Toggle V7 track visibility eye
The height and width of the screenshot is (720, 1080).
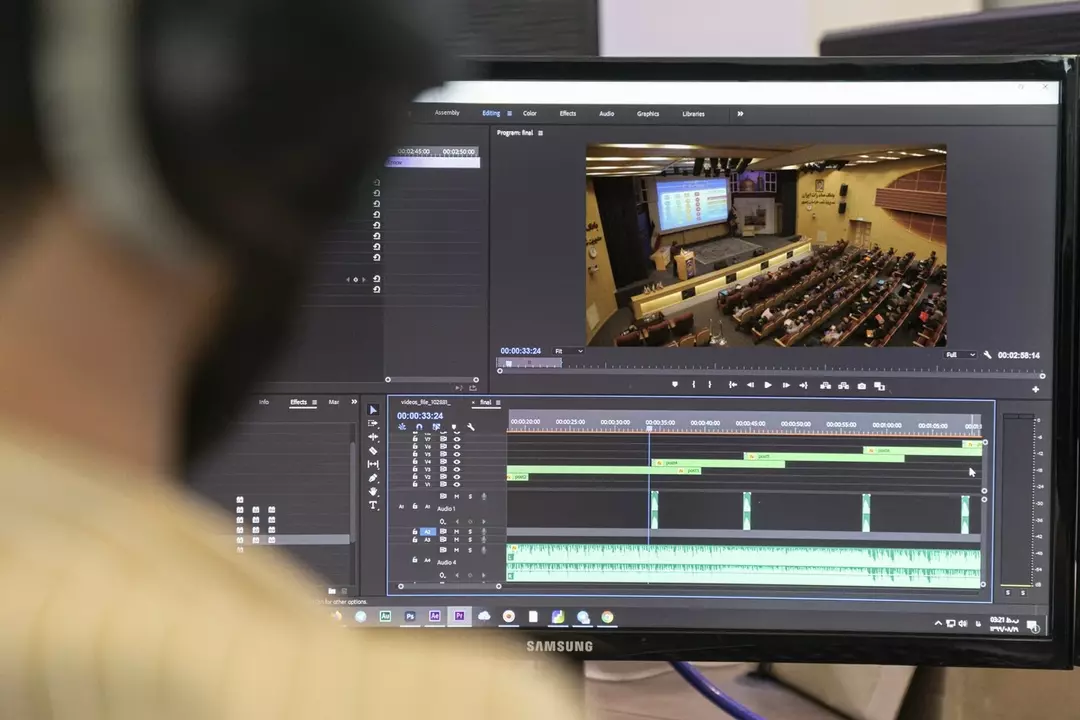457,438
